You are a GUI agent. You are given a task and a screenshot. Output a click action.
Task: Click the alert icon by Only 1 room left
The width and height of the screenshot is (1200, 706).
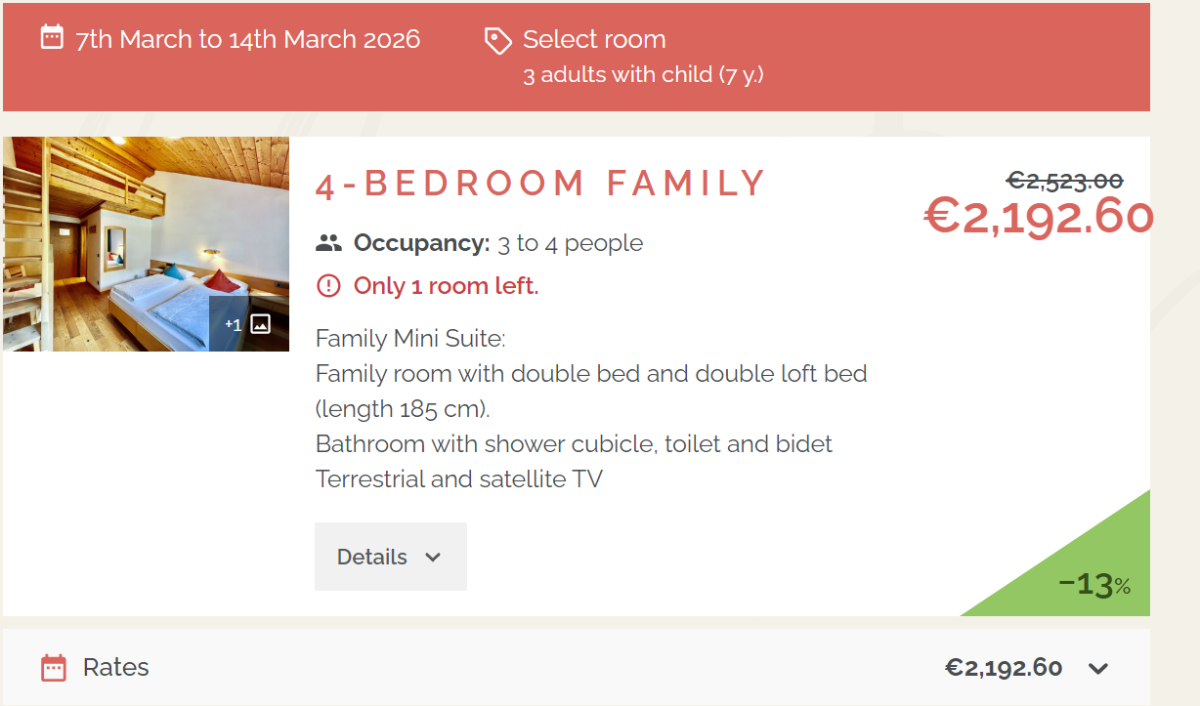click(328, 286)
